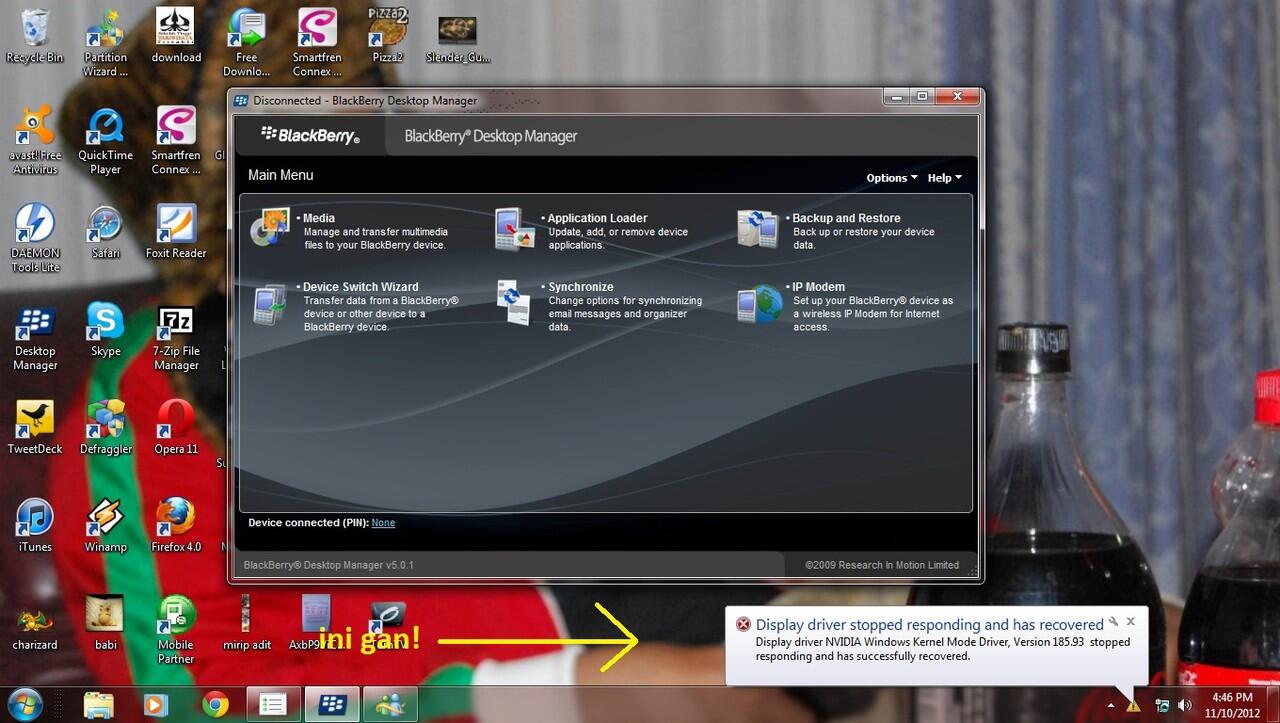The image size is (1280, 723).
Task: Click the BlackBerry Desktop Manager header tab
Action: tap(491, 136)
